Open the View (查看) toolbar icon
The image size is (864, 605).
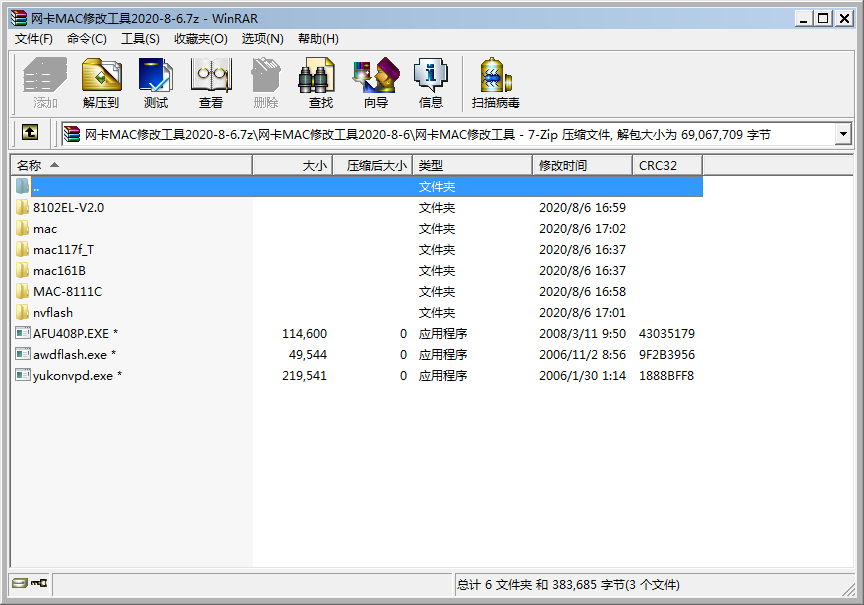click(x=211, y=83)
